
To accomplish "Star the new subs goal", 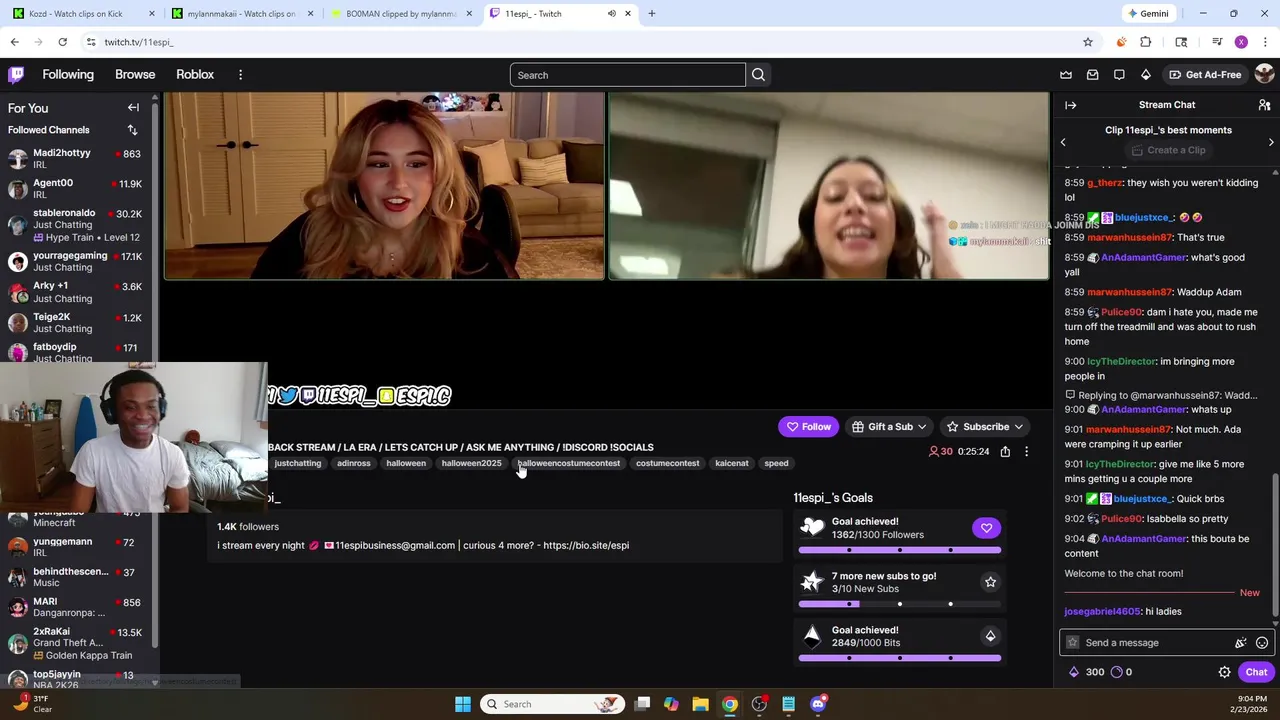I will pos(990,582).
